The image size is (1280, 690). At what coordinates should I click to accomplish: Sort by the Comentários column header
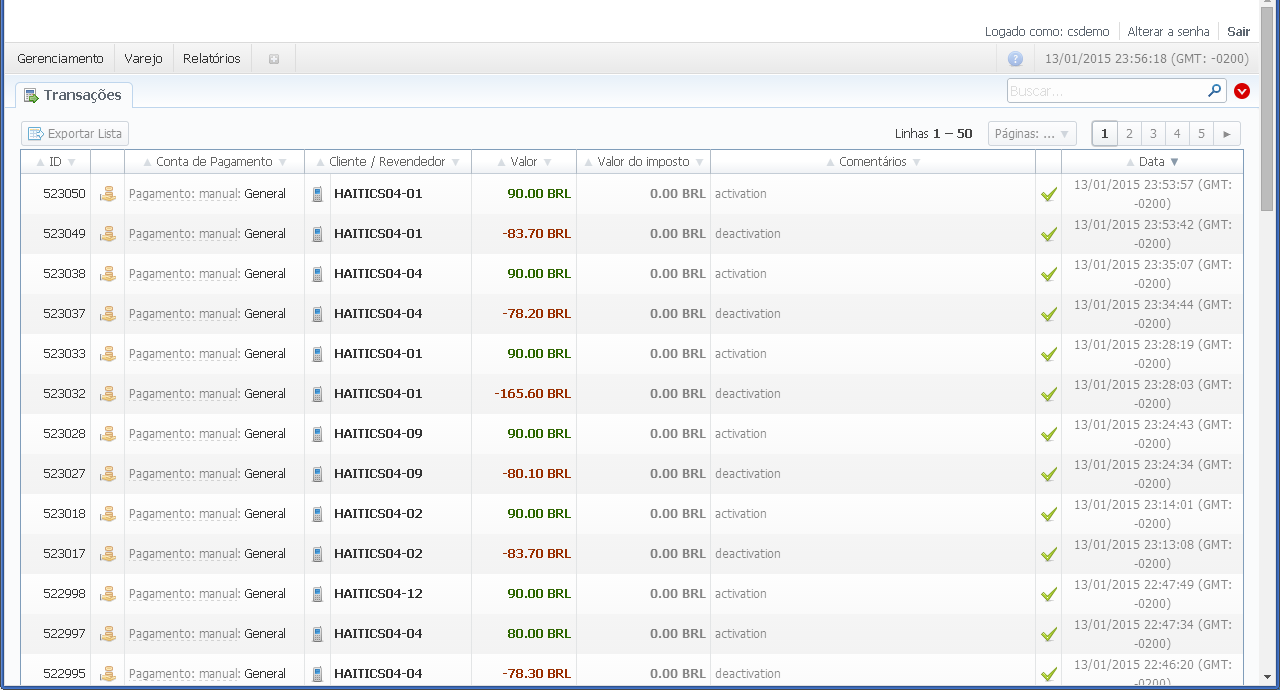coord(873,162)
